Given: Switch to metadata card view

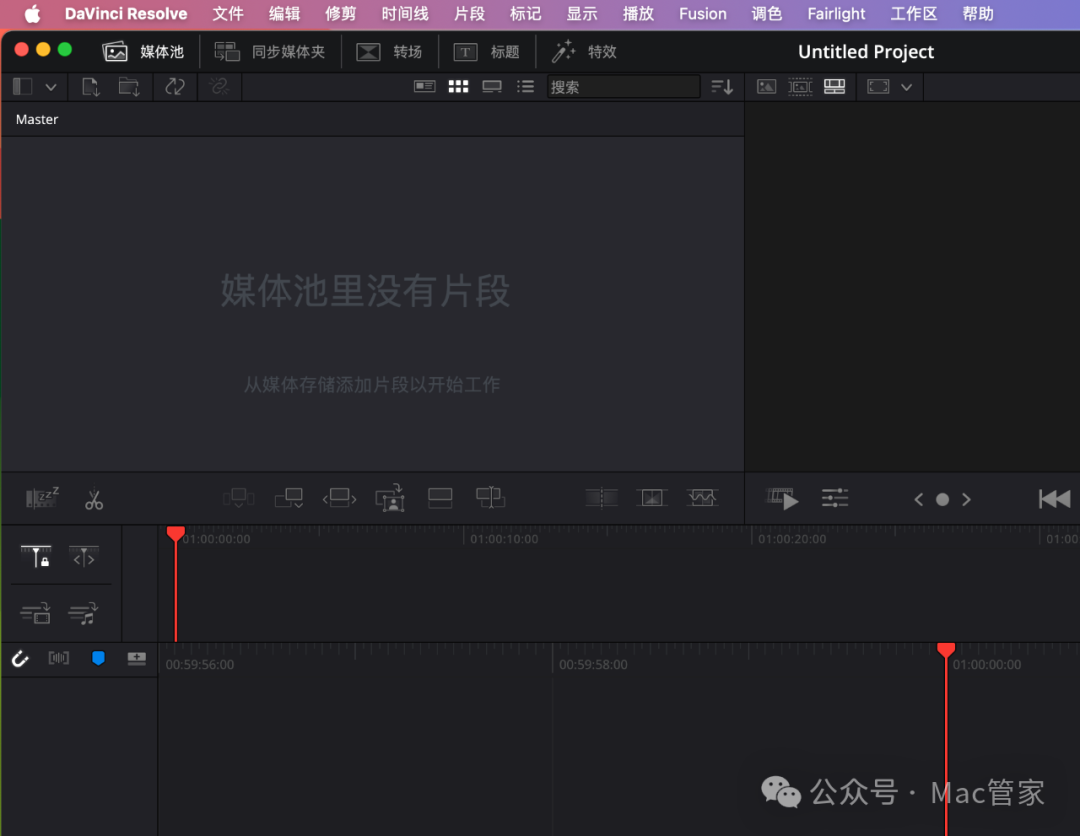Looking at the screenshot, I should (424, 87).
